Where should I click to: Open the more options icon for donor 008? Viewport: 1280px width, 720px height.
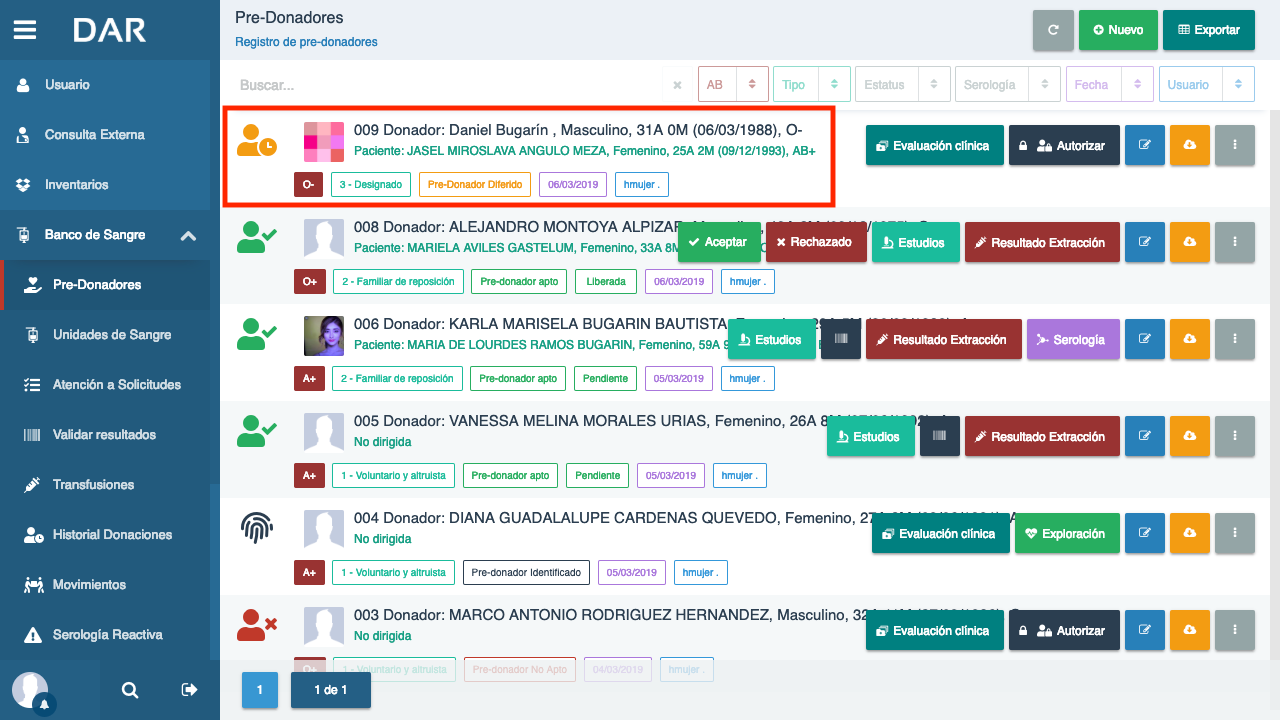pos(1235,243)
